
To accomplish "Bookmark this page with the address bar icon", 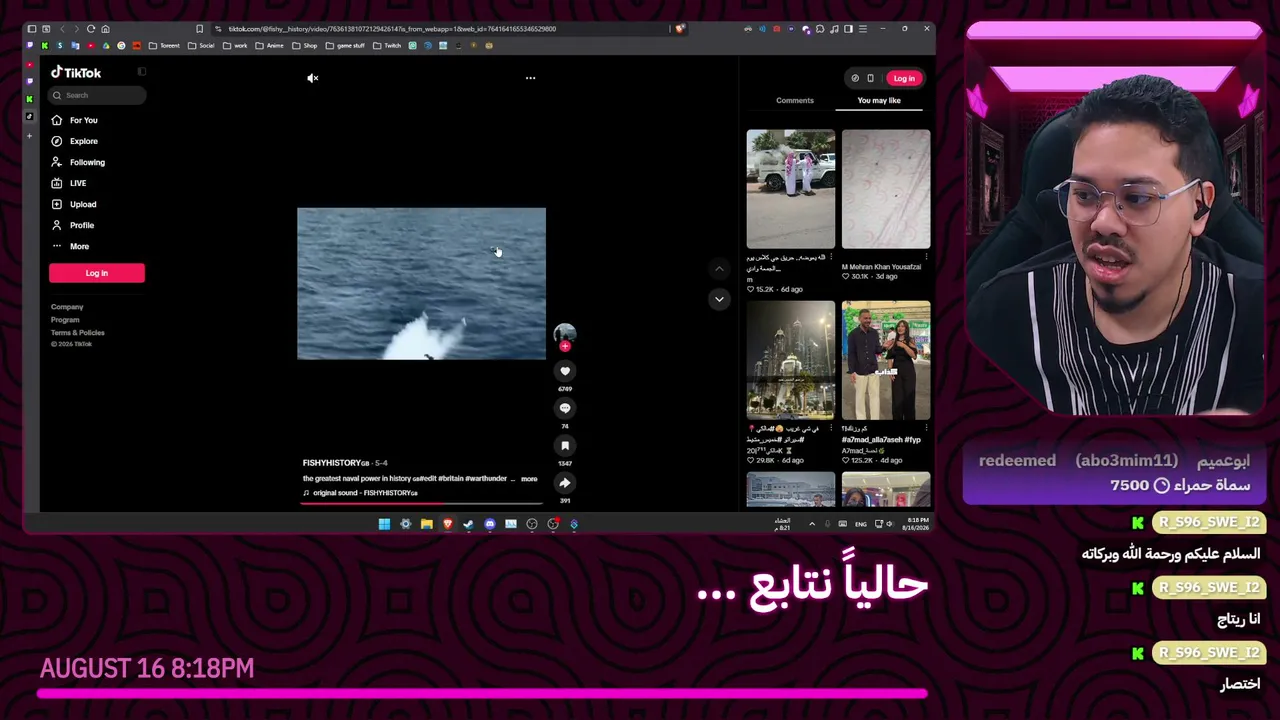I will coord(200,29).
